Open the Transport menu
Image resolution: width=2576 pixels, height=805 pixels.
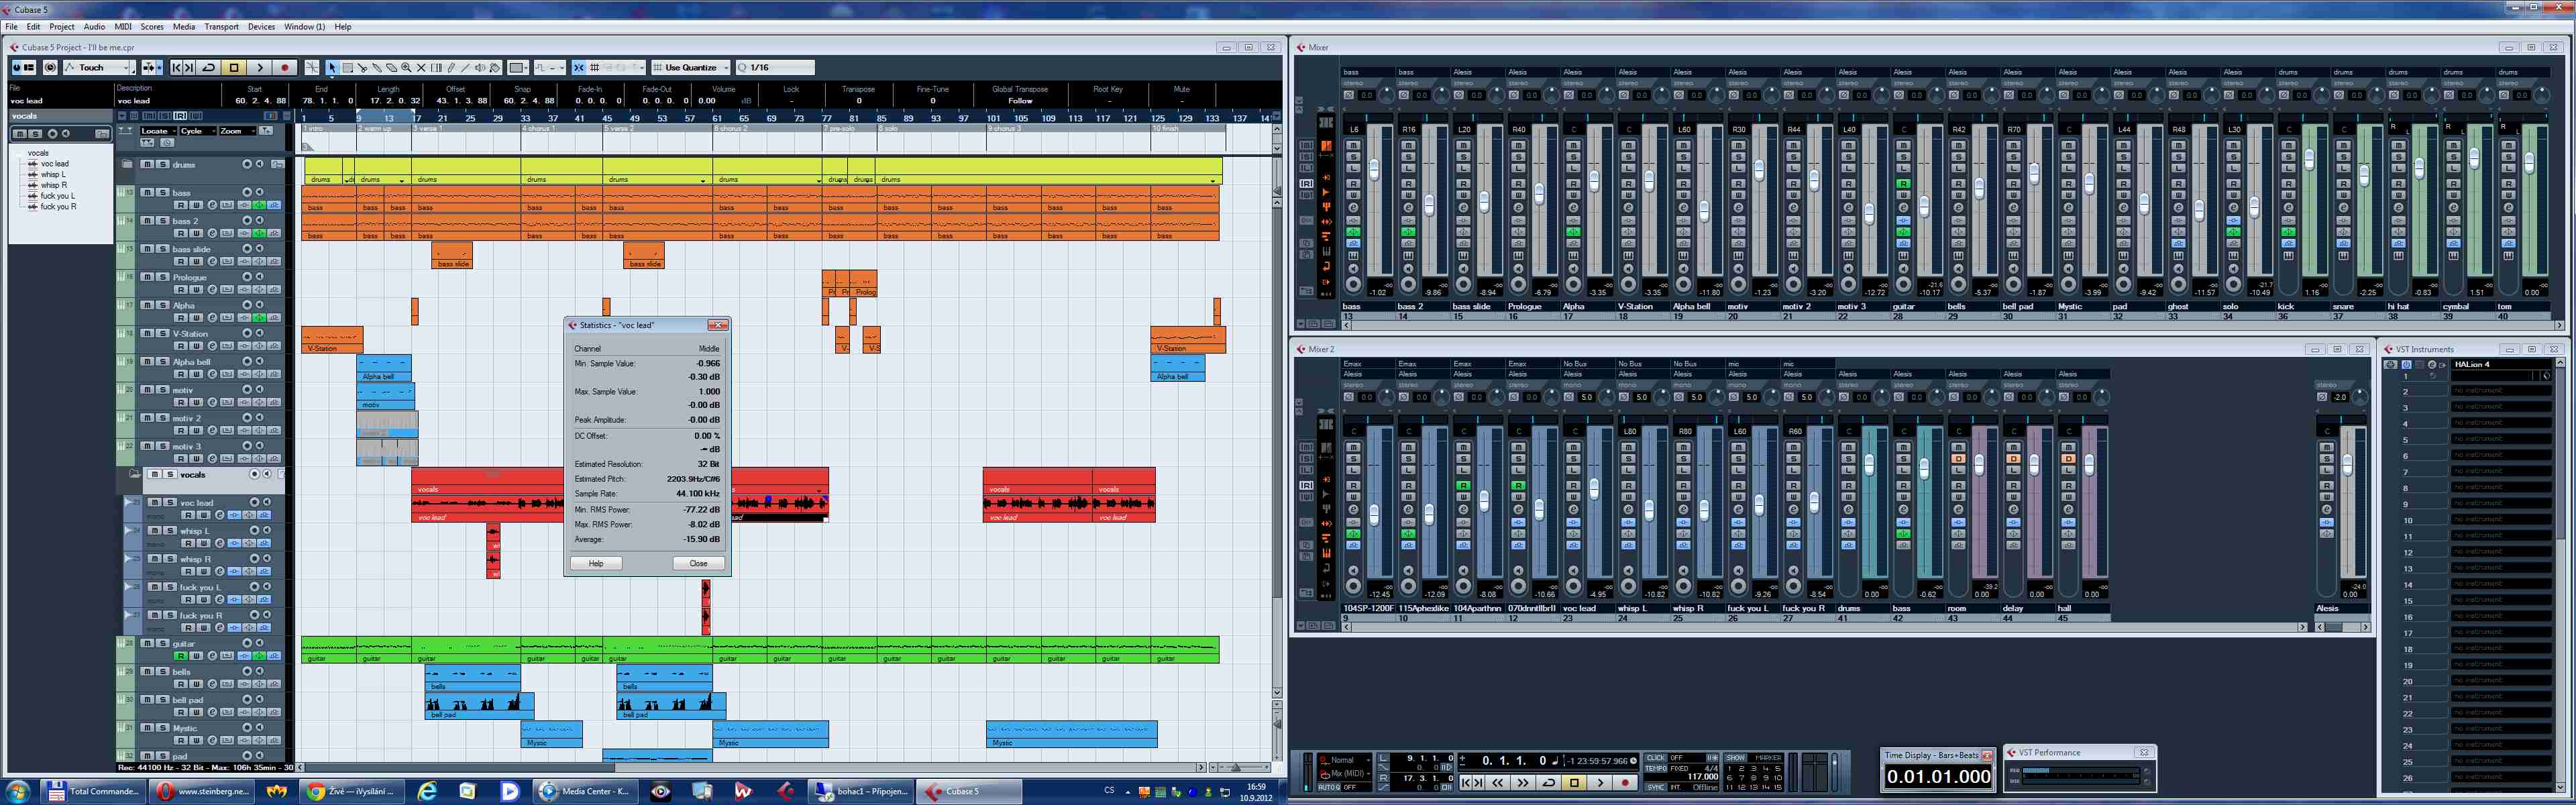tap(221, 27)
